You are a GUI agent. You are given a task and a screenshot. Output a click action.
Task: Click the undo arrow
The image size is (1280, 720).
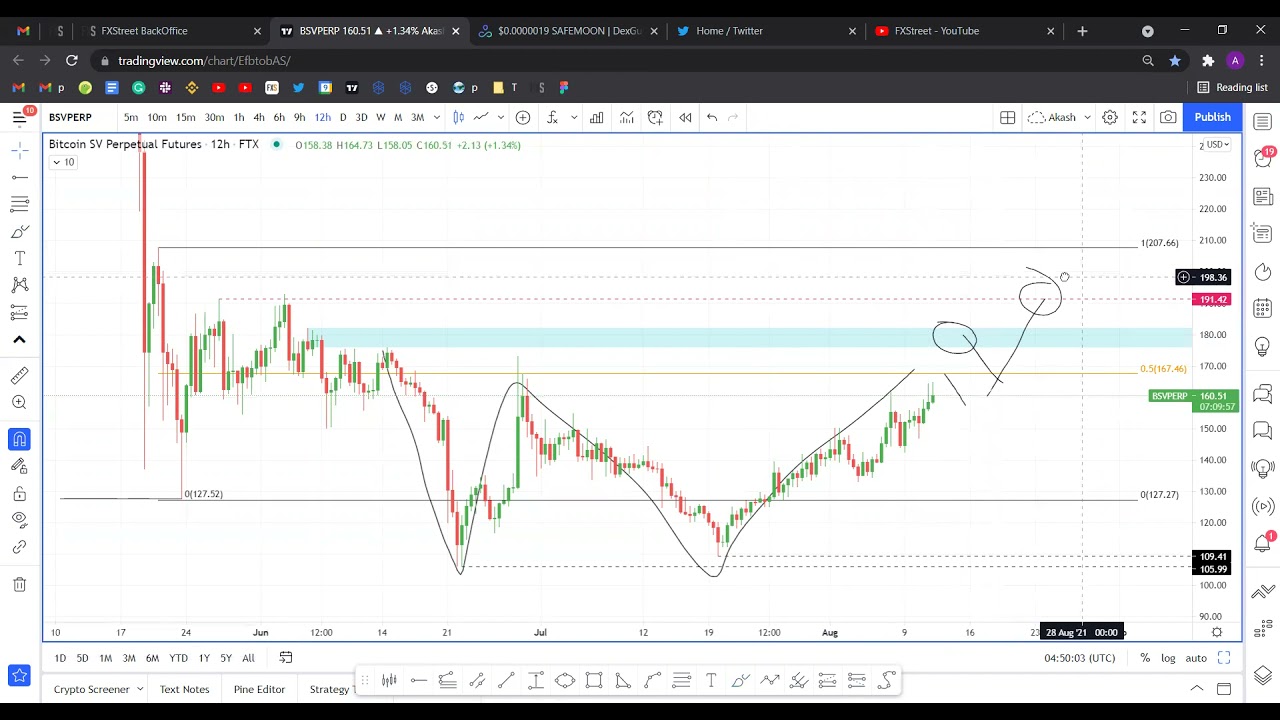pyautogui.click(x=712, y=117)
